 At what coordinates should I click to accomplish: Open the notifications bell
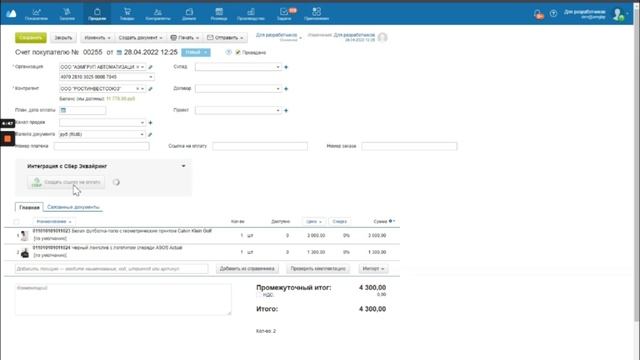point(538,14)
